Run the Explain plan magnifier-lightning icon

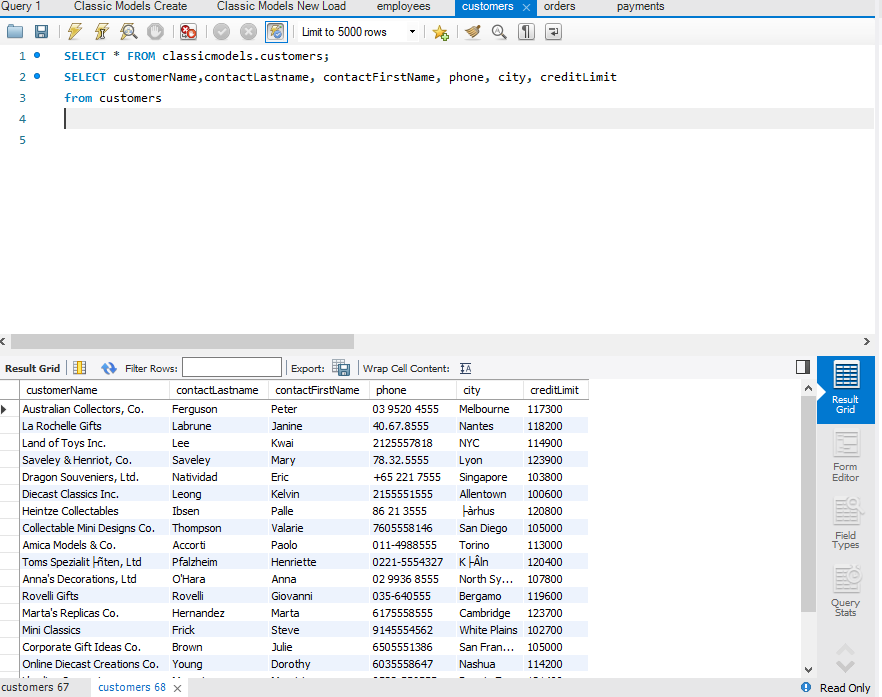click(x=128, y=32)
